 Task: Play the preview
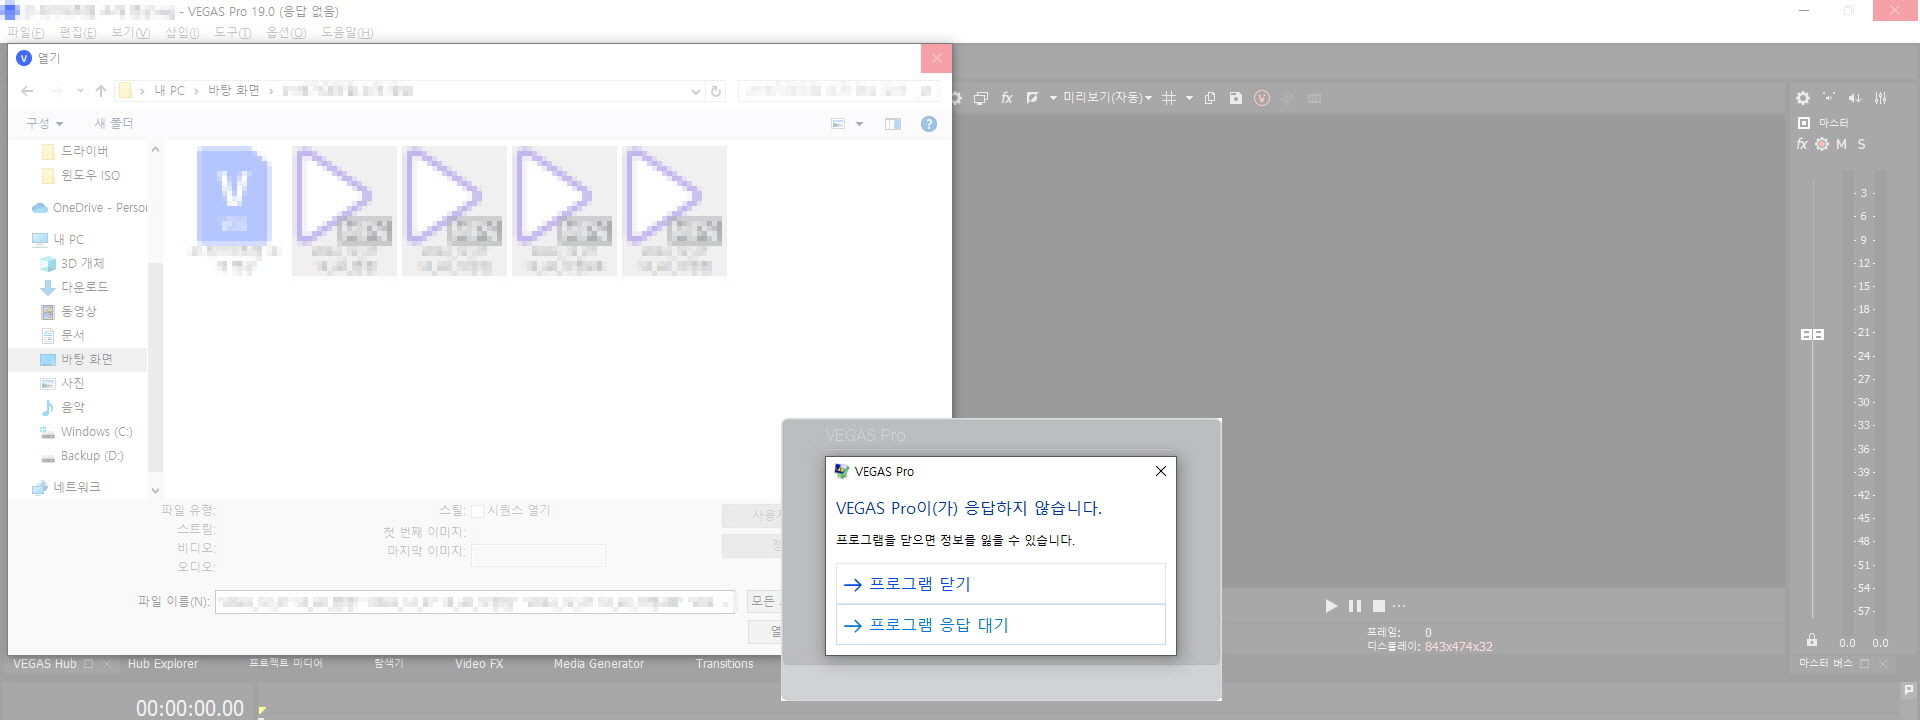coord(1331,606)
